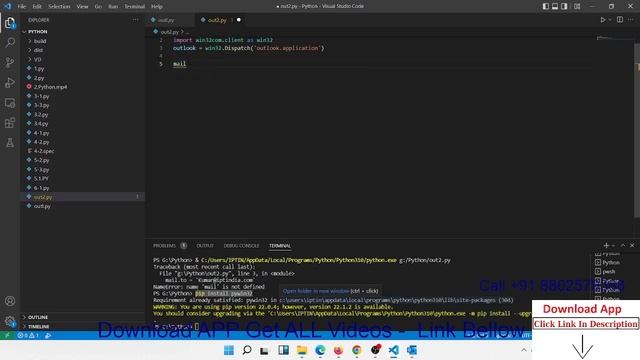Image resolution: width=640 pixels, height=360 pixels.
Task: Open the Accounts menu icon
Action: point(10,301)
